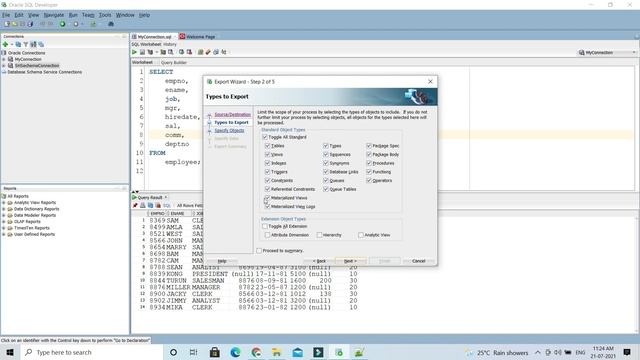Click the Source/Destination wizard step link
The width and height of the screenshot is (640, 360).
coord(233,115)
